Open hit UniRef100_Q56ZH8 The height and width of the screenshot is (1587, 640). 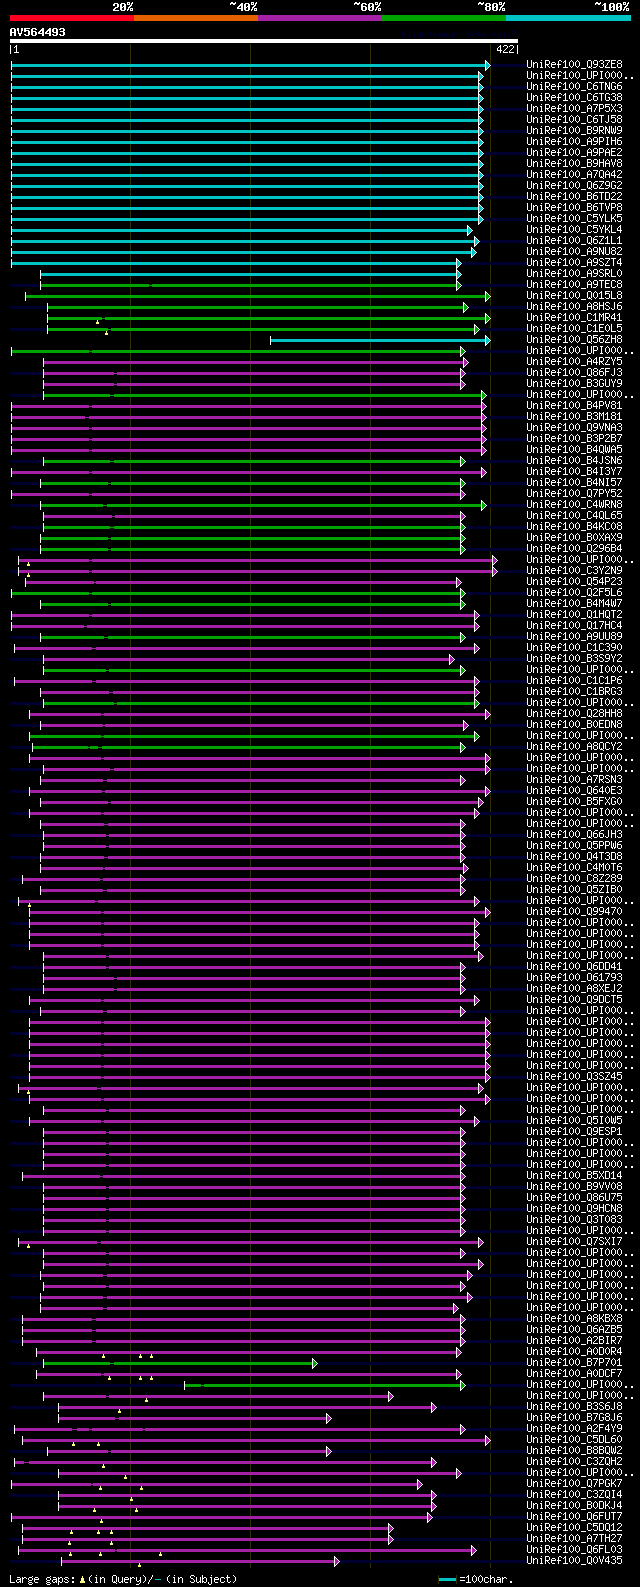pos(574,340)
